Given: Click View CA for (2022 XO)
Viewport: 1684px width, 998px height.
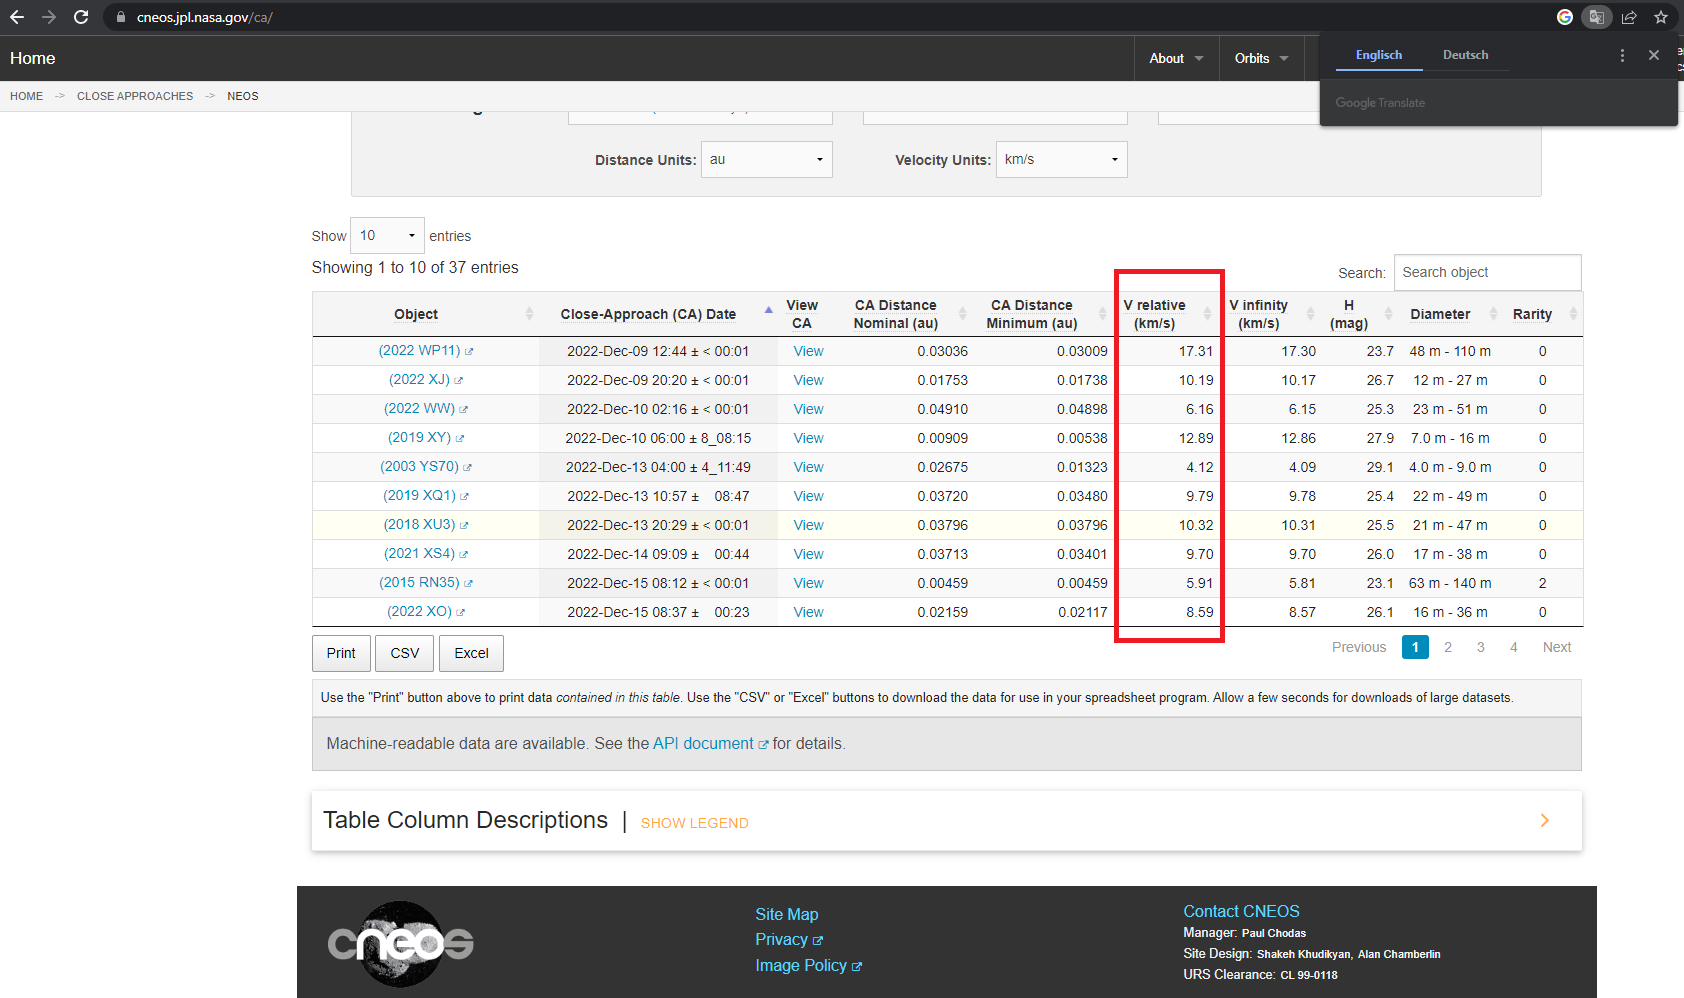Looking at the screenshot, I should [808, 612].
